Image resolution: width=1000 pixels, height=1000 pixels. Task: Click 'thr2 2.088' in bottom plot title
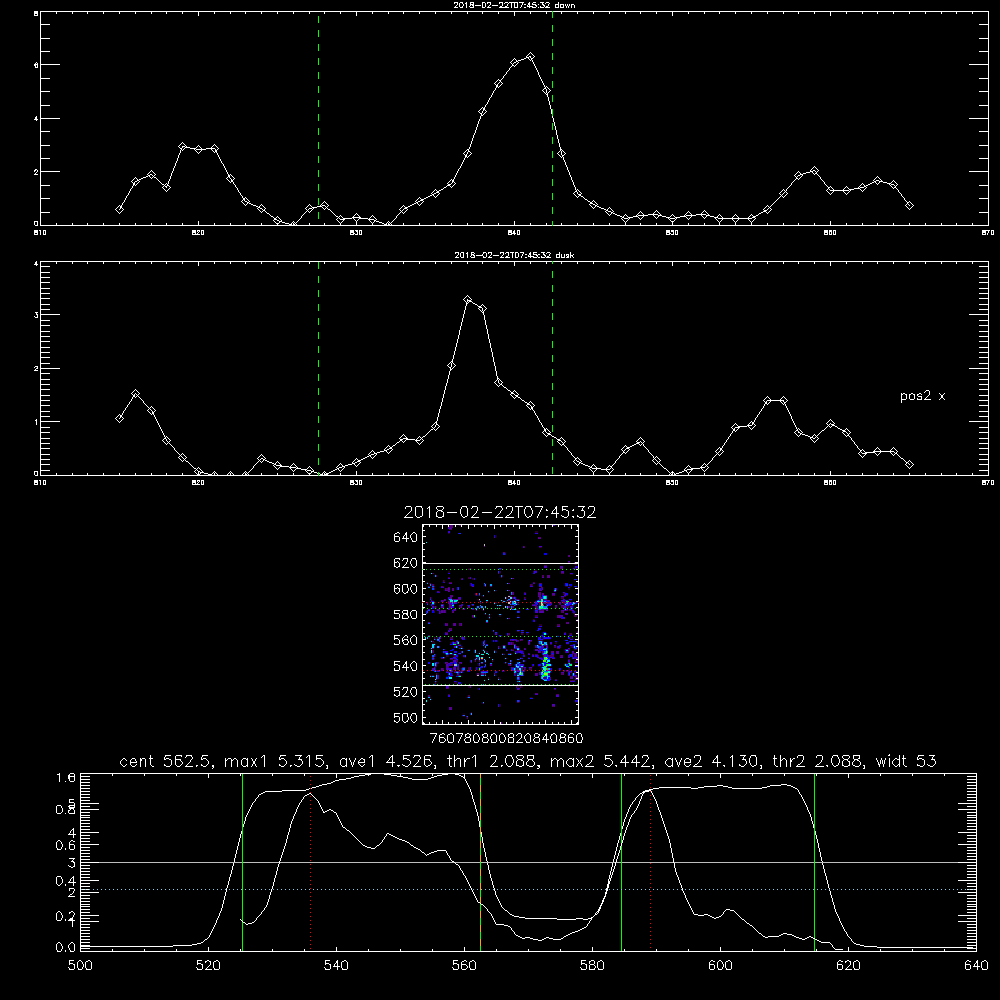(x=816, y=761)
